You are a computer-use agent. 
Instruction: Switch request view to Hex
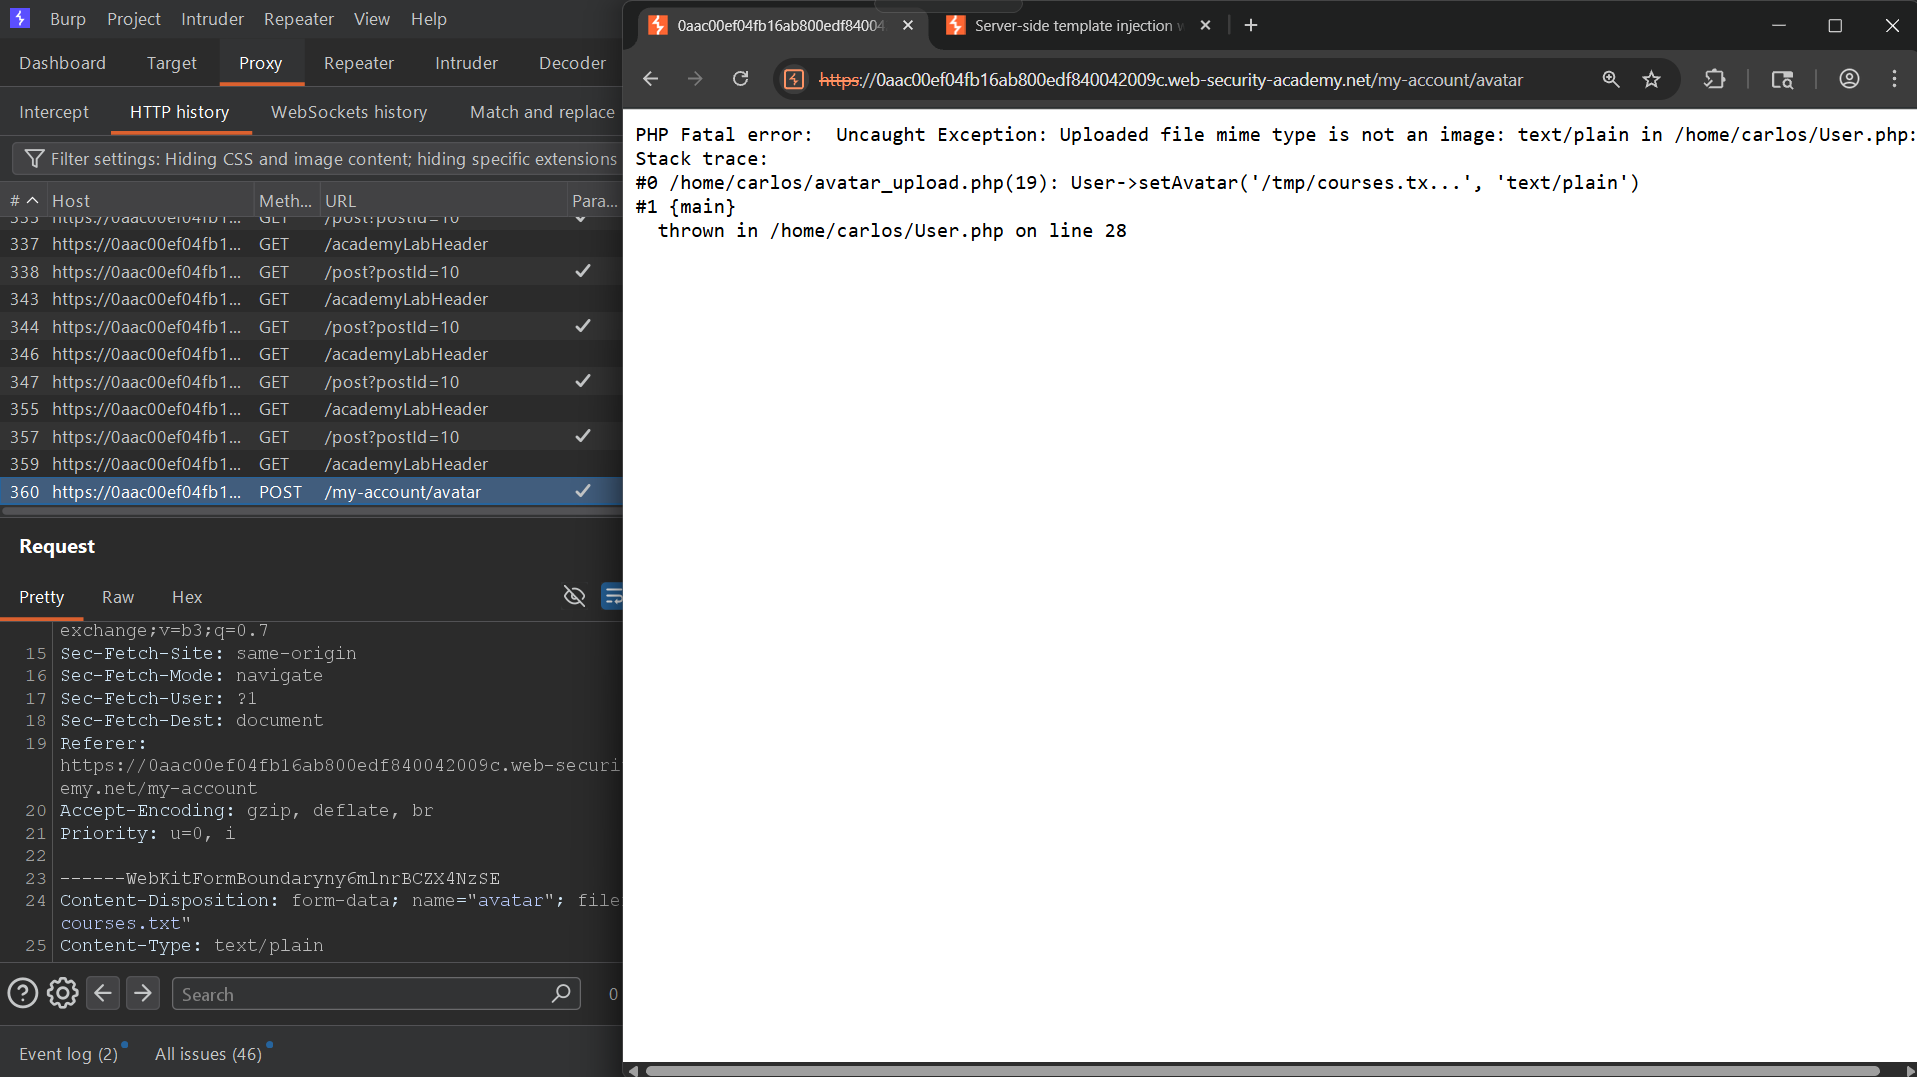pos(187,597)
